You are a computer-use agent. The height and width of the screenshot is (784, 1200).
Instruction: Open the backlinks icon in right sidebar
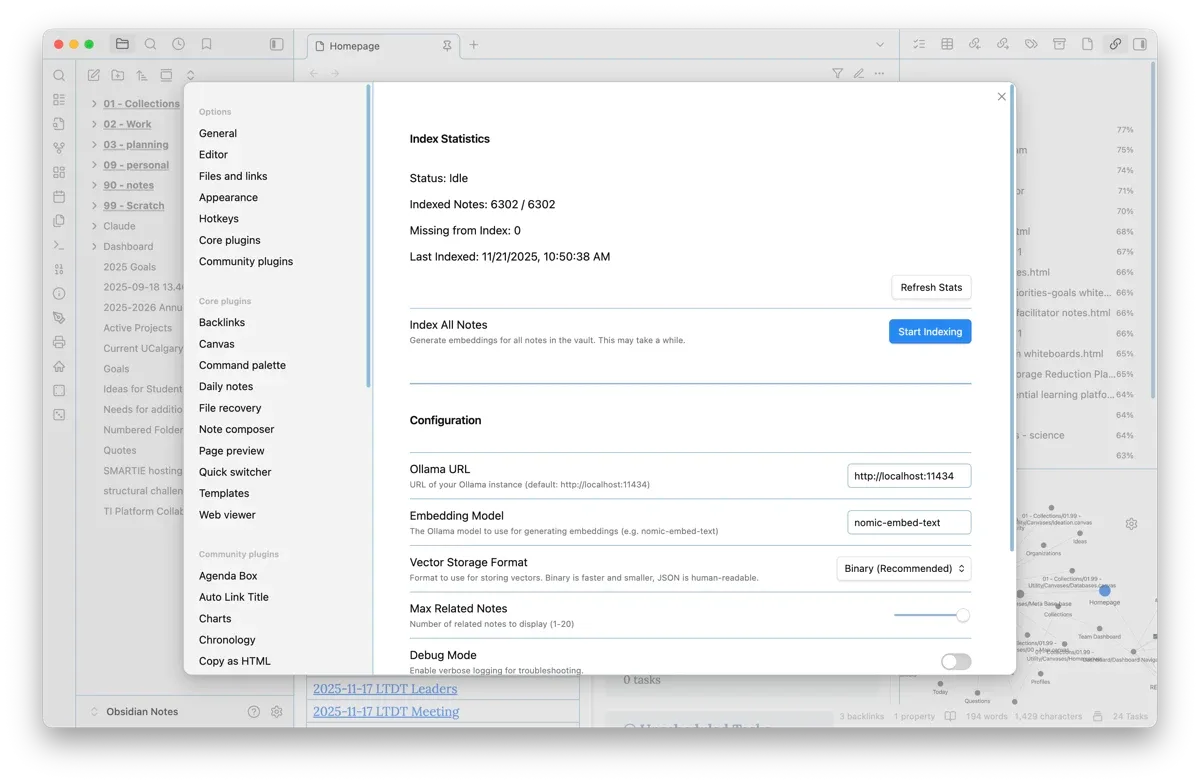click(x=975, y=44)
